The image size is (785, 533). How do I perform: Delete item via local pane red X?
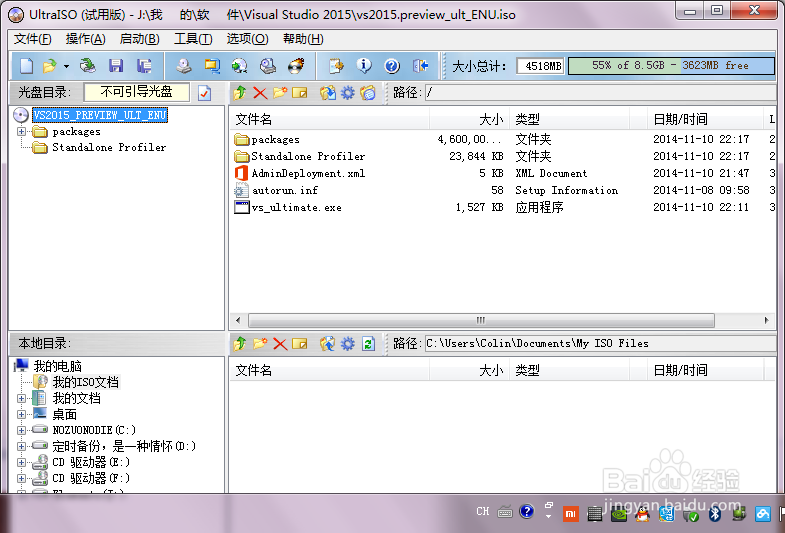point(280,344)
